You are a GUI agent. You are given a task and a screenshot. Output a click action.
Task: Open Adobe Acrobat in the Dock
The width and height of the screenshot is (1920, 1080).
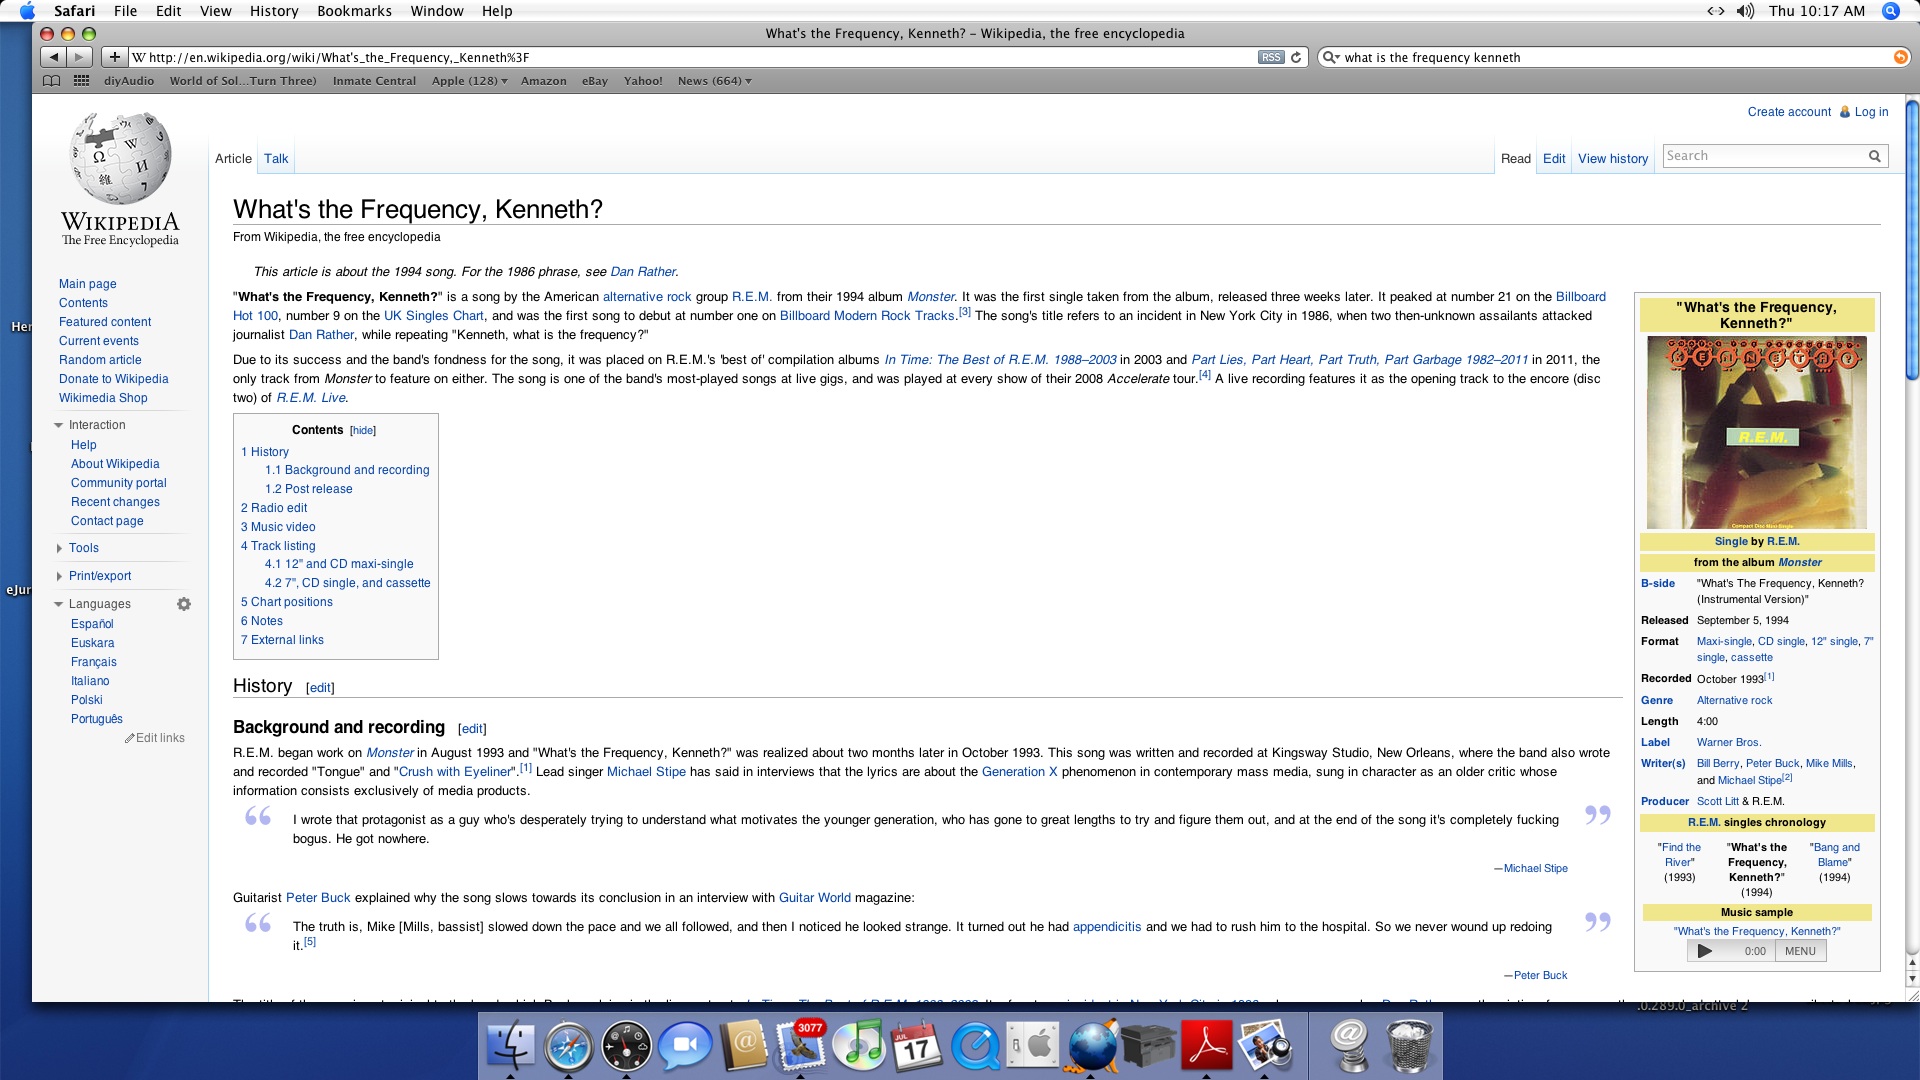click(1206, 1045)
